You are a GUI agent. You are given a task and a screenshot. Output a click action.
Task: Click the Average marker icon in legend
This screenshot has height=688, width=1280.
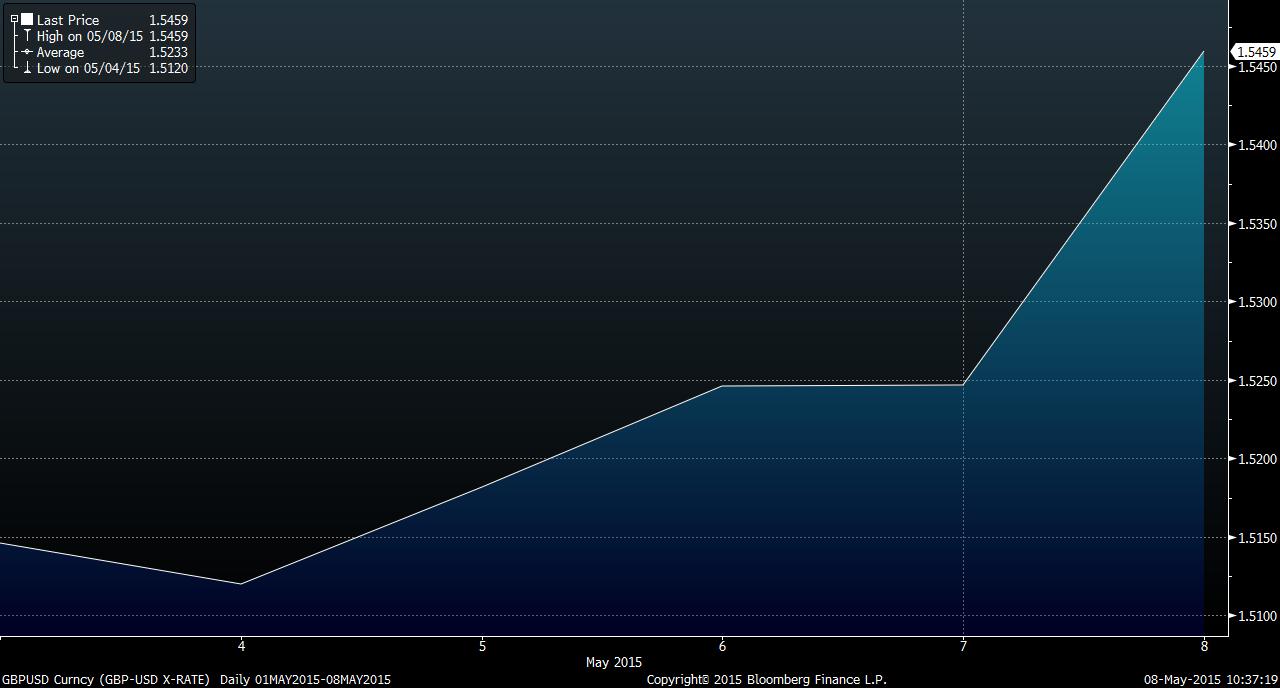tap(27, 52)
